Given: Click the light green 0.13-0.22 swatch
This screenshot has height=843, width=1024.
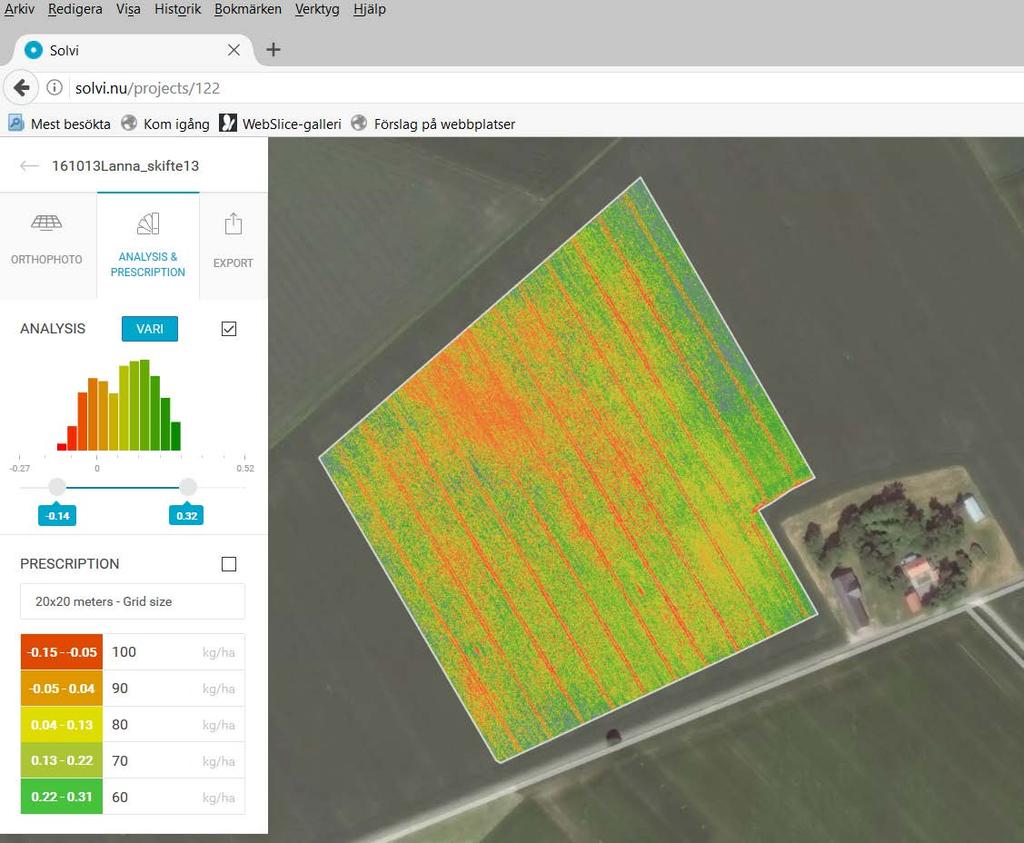Looking at the screenshot, I should pos(61,760).
